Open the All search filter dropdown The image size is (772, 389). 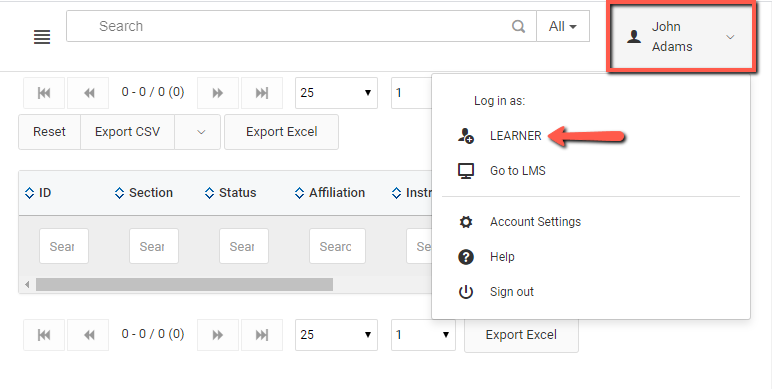(563, 26)
